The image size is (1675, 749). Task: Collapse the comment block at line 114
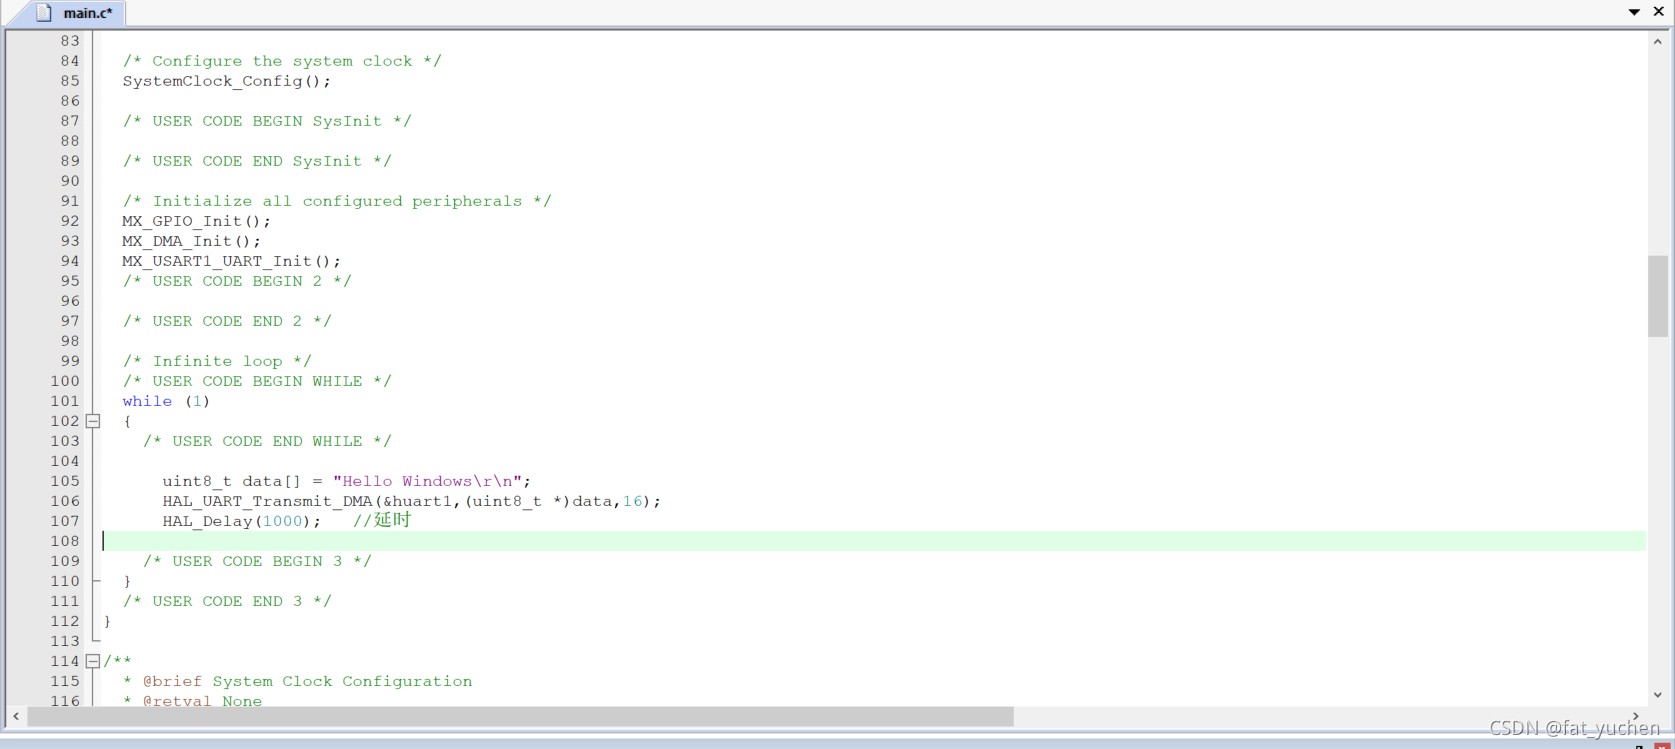93,661
